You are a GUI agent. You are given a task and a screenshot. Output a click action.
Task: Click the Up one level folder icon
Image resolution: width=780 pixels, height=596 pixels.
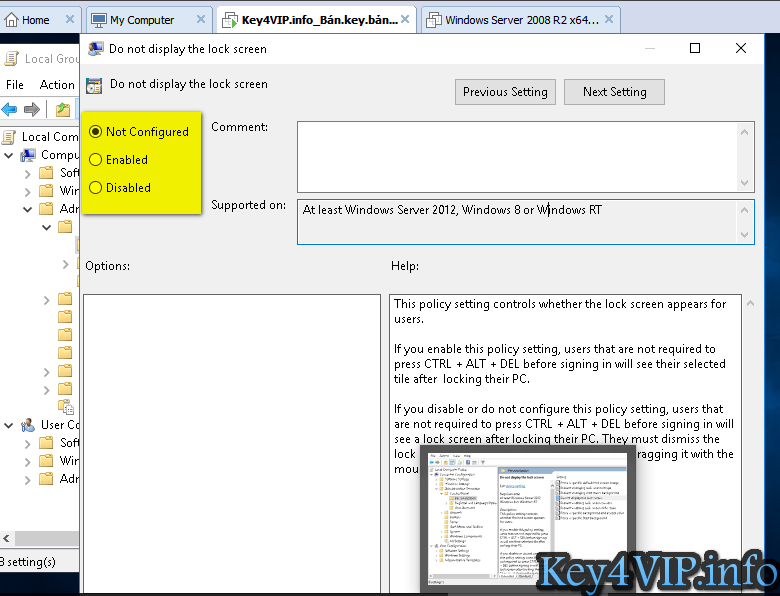pos(63,109)
